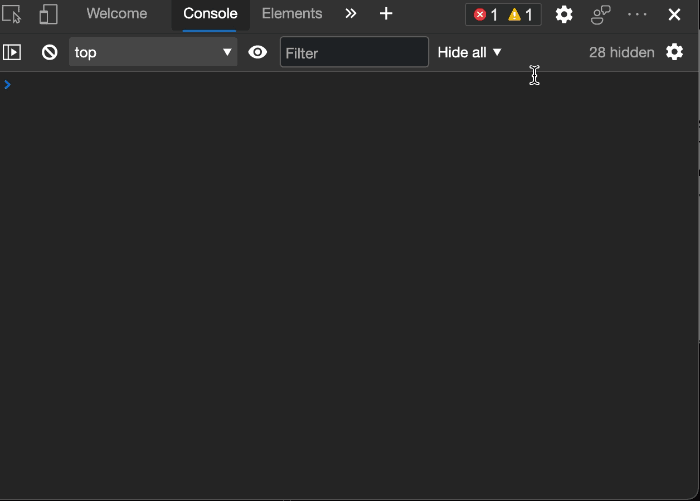The image size is (700, 501).
Task: Open console settings gear beside 28 hidden
Action: (674, 52)
